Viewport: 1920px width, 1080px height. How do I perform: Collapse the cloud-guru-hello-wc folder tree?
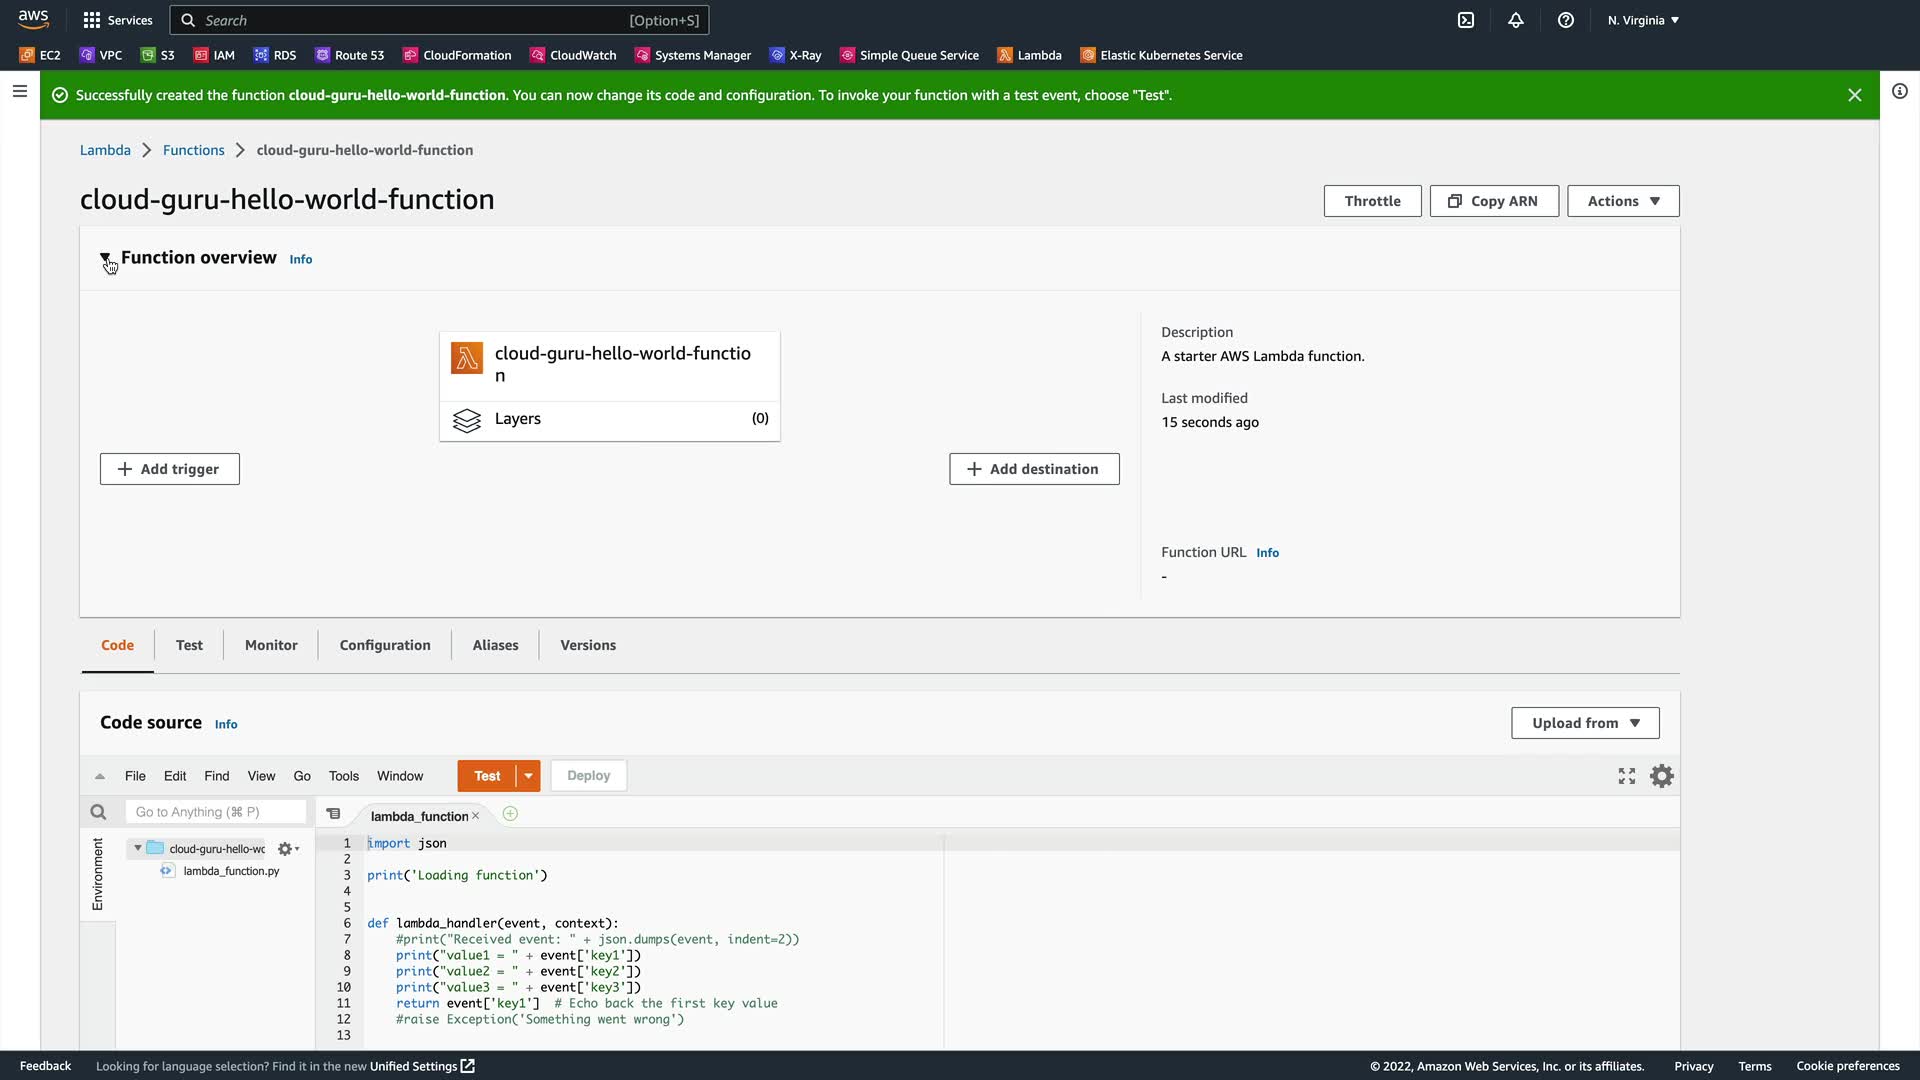(x=138, y=848)
